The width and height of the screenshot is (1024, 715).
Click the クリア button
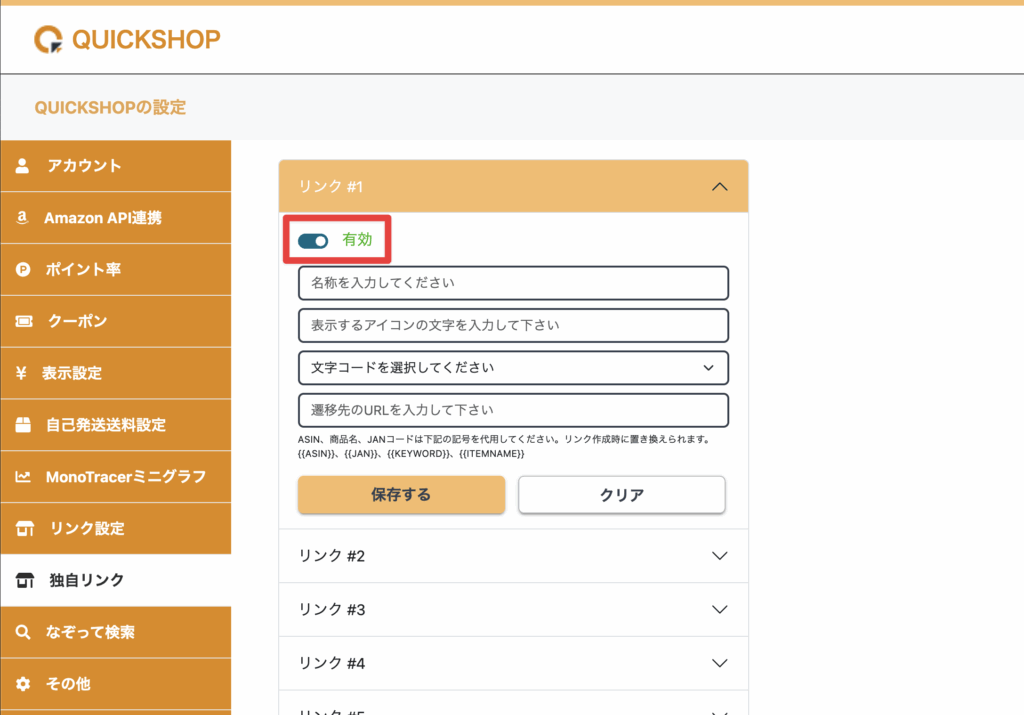coord(622,495)
